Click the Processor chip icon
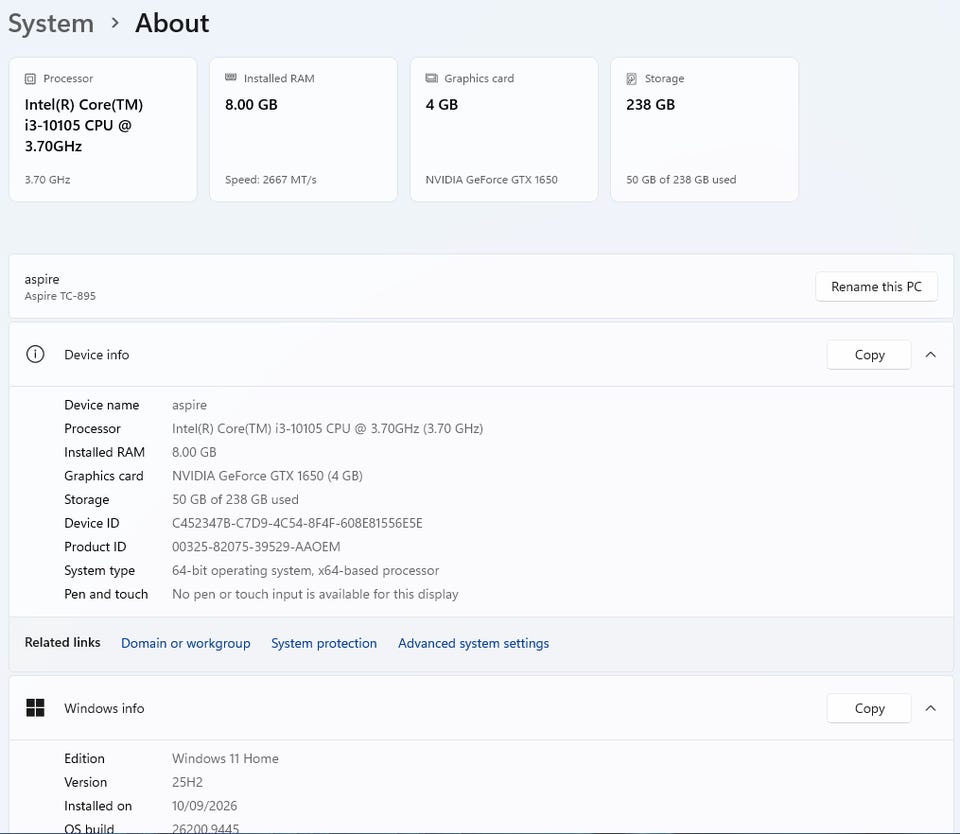The image size is (960, 834). point(30,78)
